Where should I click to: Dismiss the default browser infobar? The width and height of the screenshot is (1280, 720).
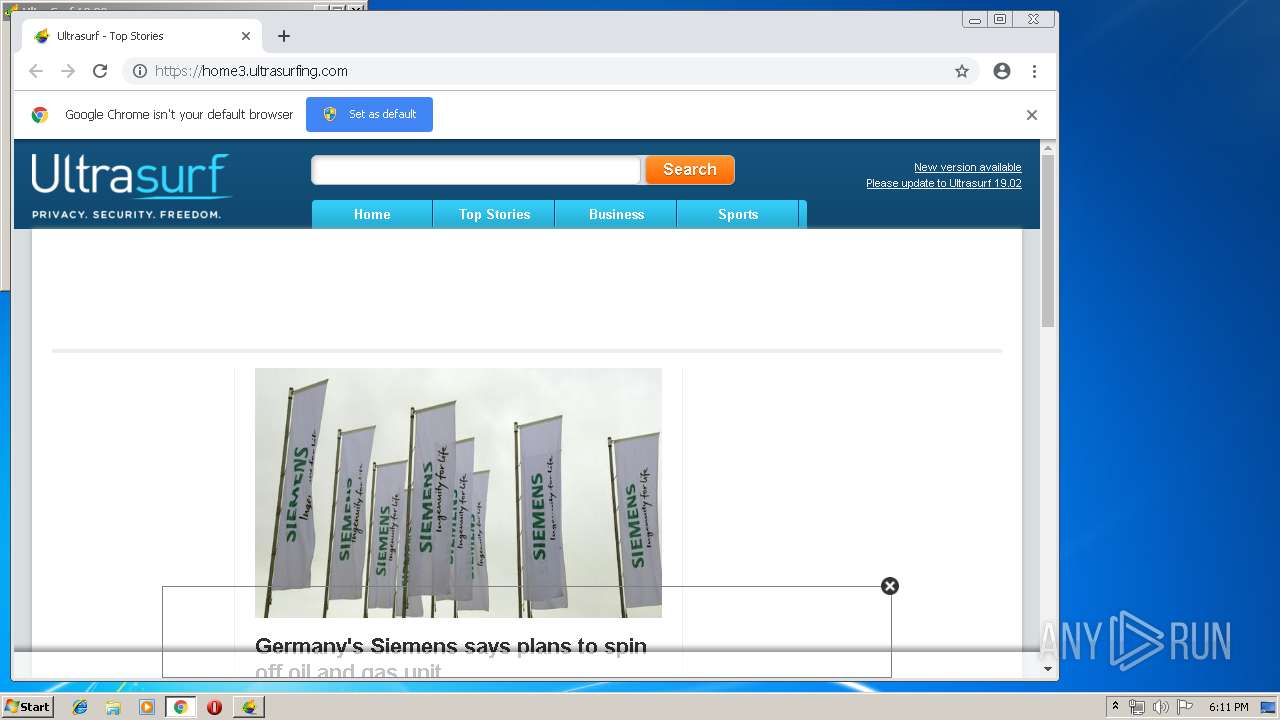tap(1032, 115)
